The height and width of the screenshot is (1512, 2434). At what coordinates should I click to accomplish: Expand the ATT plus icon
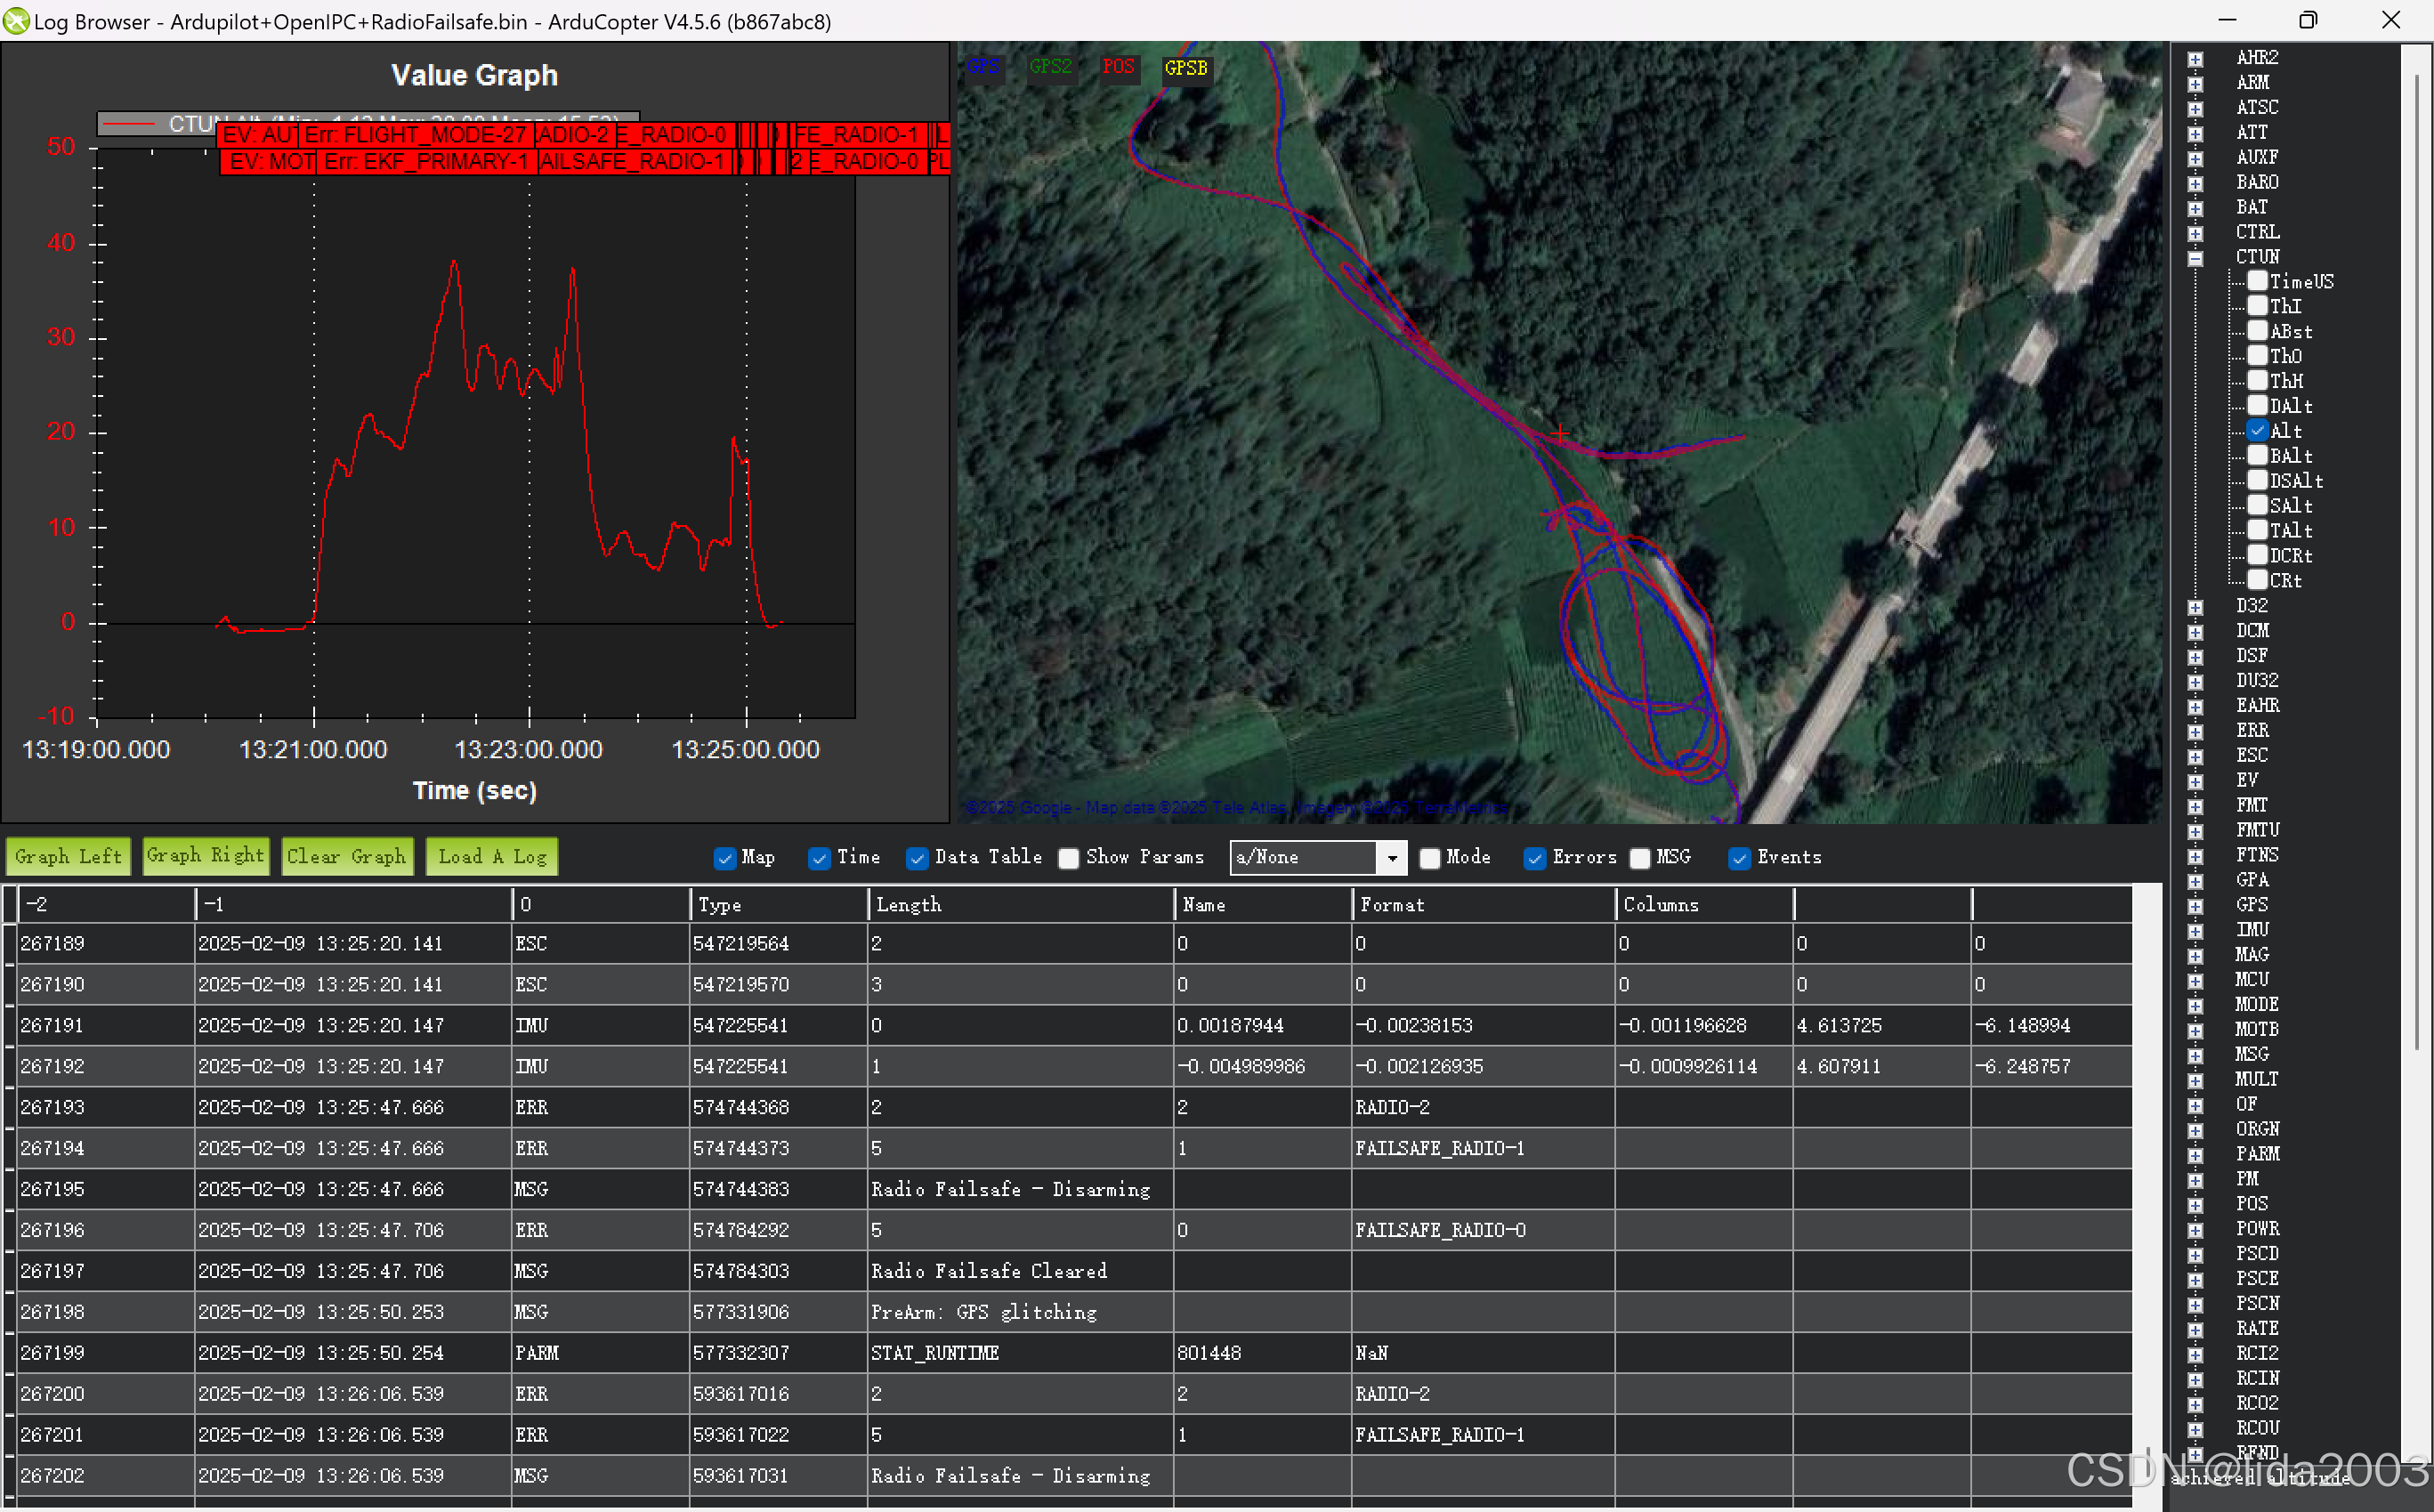pyautogui.click(x=2195, y=134)
